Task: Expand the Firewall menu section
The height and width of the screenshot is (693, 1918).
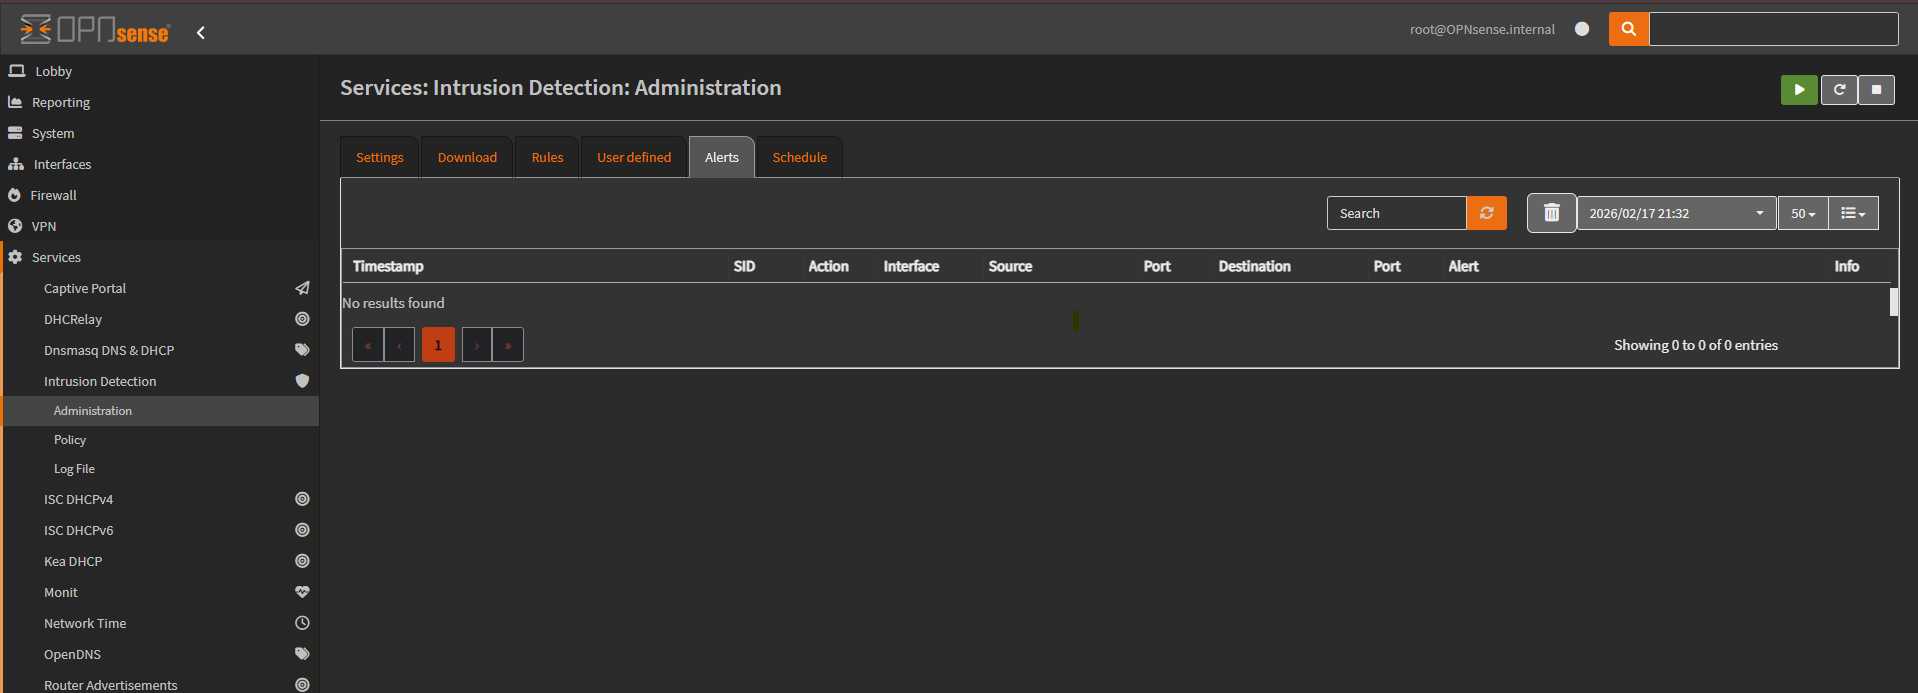Action: [x=53, y=196]
